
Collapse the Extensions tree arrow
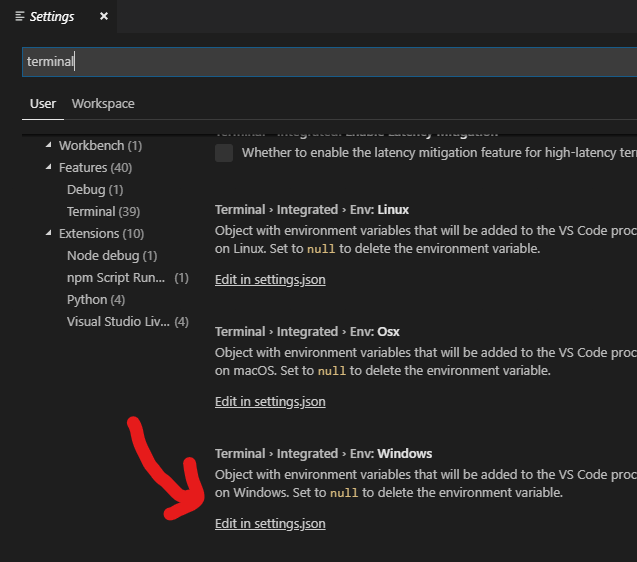pyautogui.click(x=48, y=234)
